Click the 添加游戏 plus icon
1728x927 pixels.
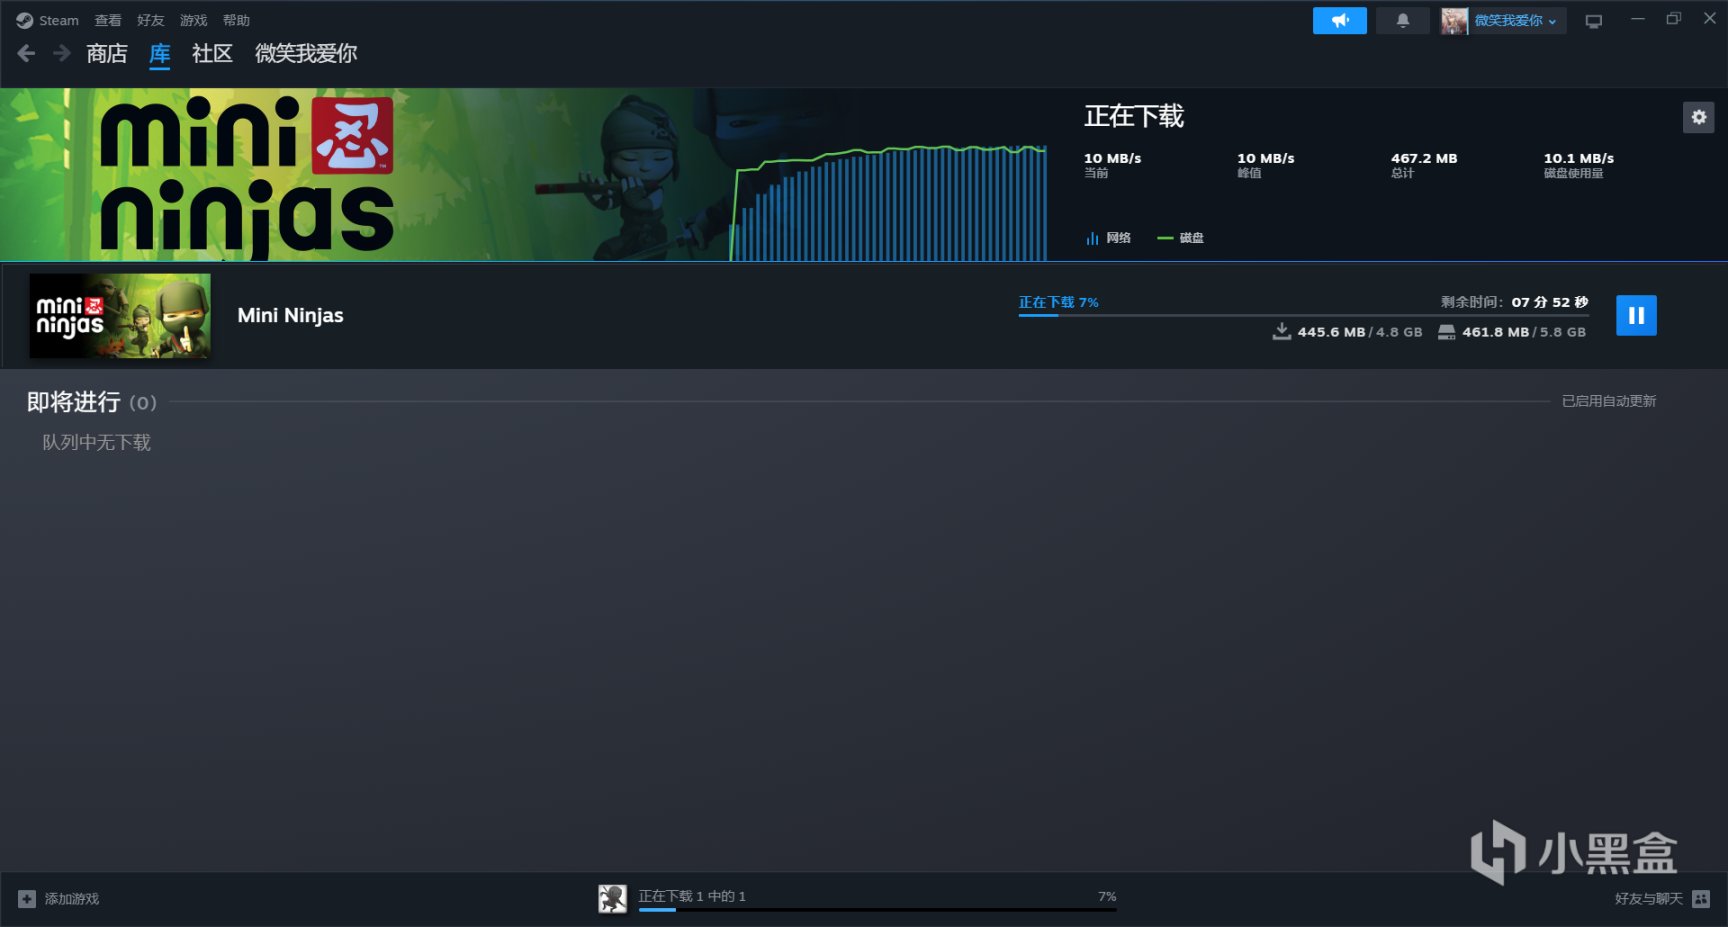click(27, 899)
